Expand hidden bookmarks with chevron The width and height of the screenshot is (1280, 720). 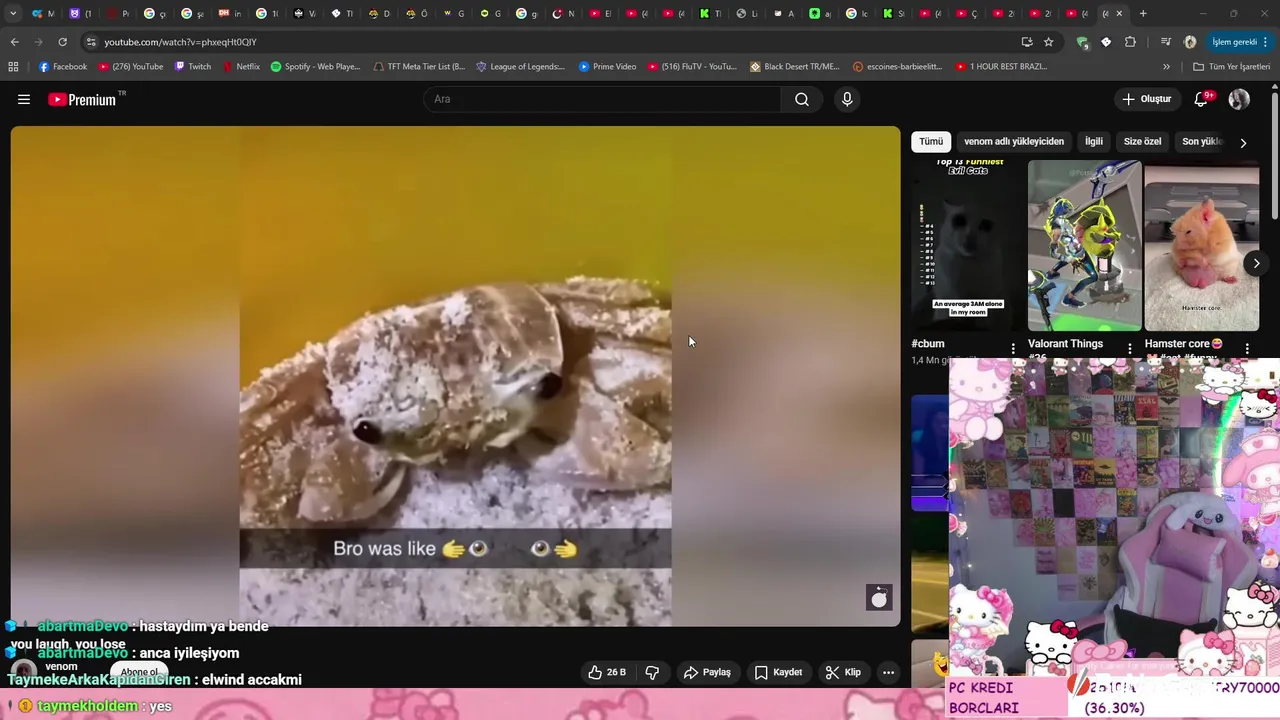(1166, 67)
